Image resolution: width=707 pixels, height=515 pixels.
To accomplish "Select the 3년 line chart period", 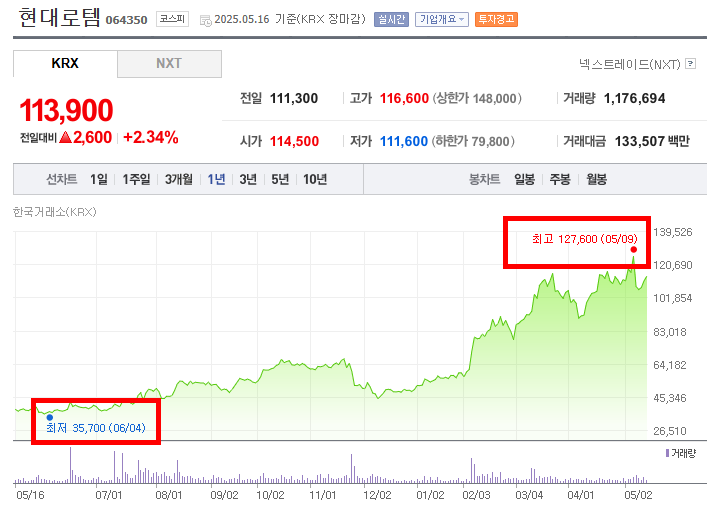I will 248,179.
